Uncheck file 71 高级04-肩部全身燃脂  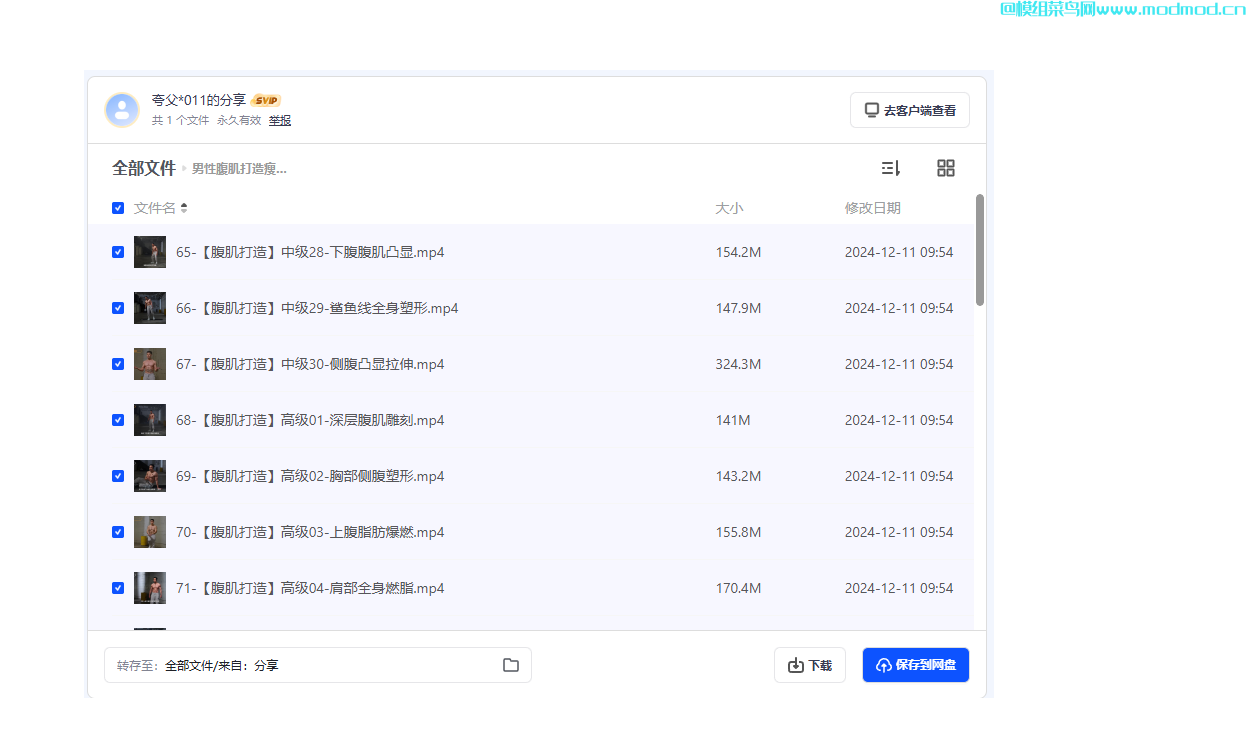pyautogui.click(x=118, y=588)
